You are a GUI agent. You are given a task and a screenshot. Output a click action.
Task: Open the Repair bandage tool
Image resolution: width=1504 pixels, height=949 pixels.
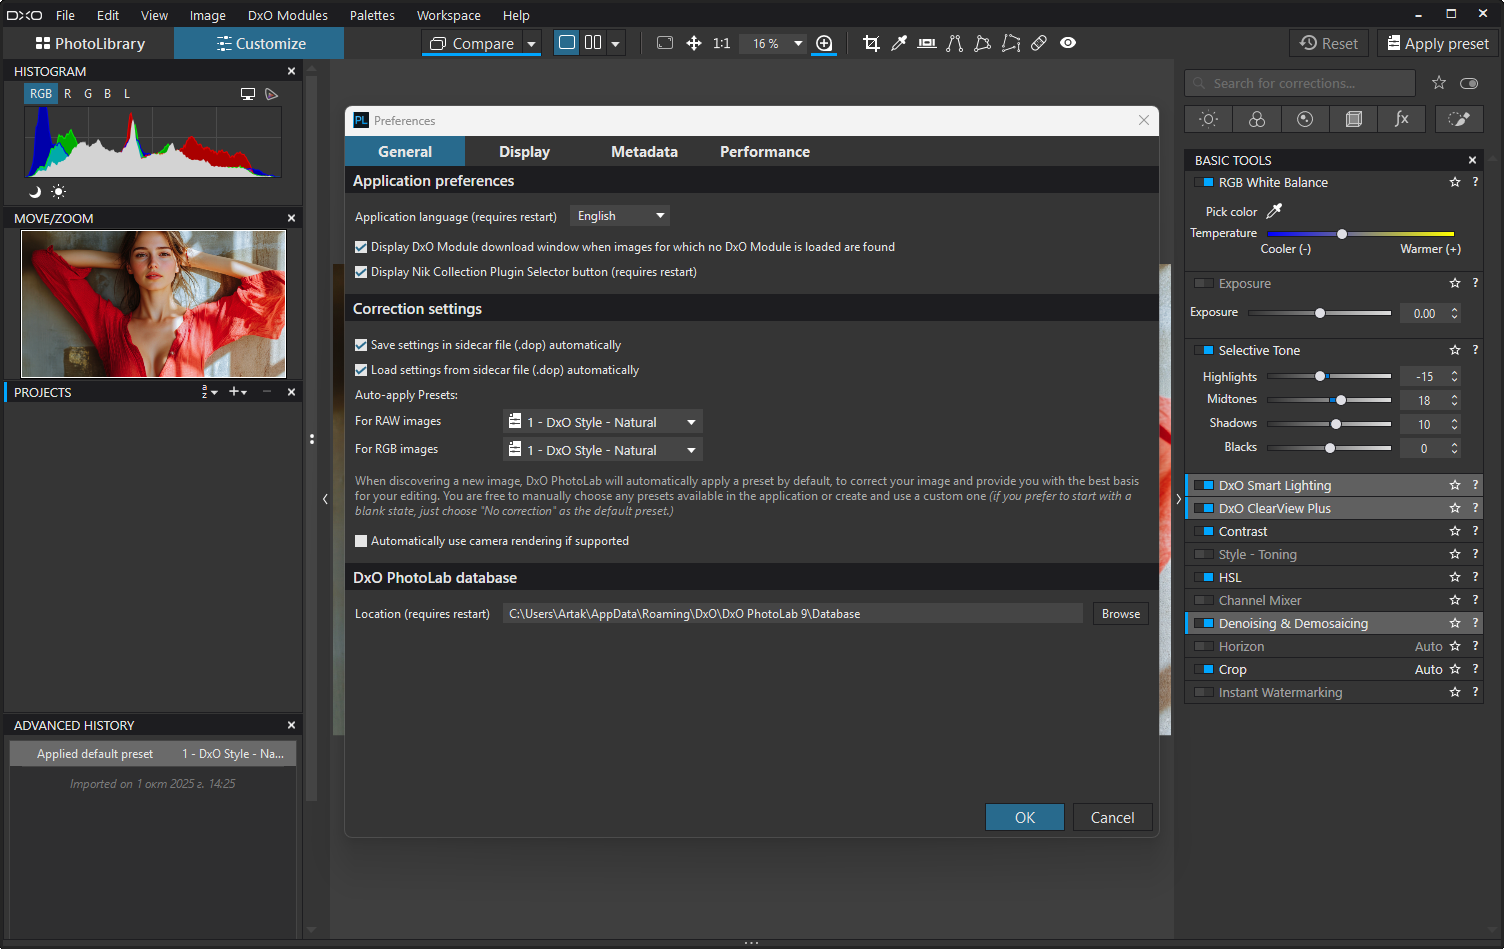pyautogui.click(x=1039, y=43)
